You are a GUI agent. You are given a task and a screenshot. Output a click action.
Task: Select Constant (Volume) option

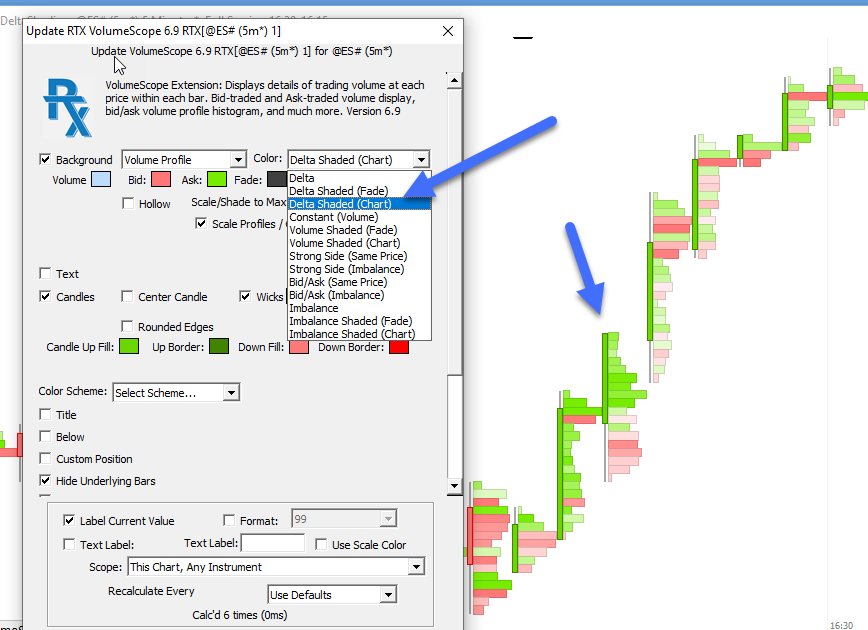[x=359, y=217]
